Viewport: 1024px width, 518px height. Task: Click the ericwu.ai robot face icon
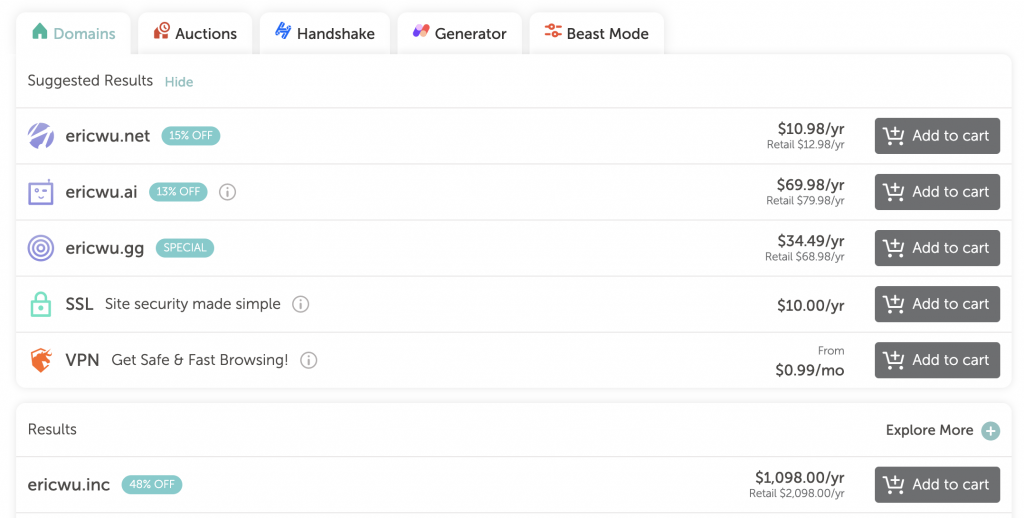pyautogui.click(x=40, y=192)
